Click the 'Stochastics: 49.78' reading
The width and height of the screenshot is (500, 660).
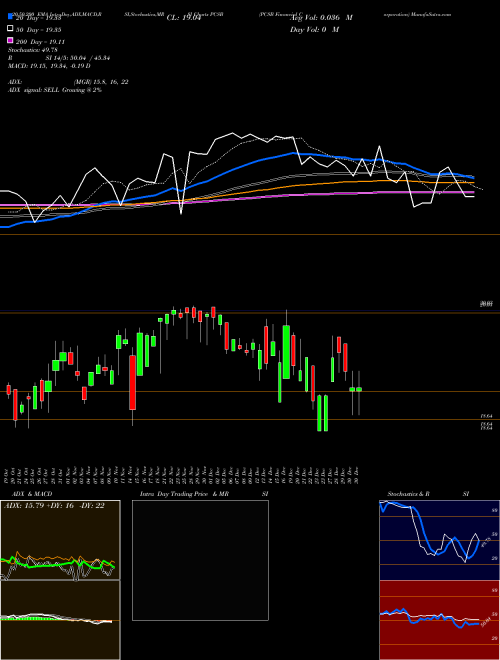[32, 50]
